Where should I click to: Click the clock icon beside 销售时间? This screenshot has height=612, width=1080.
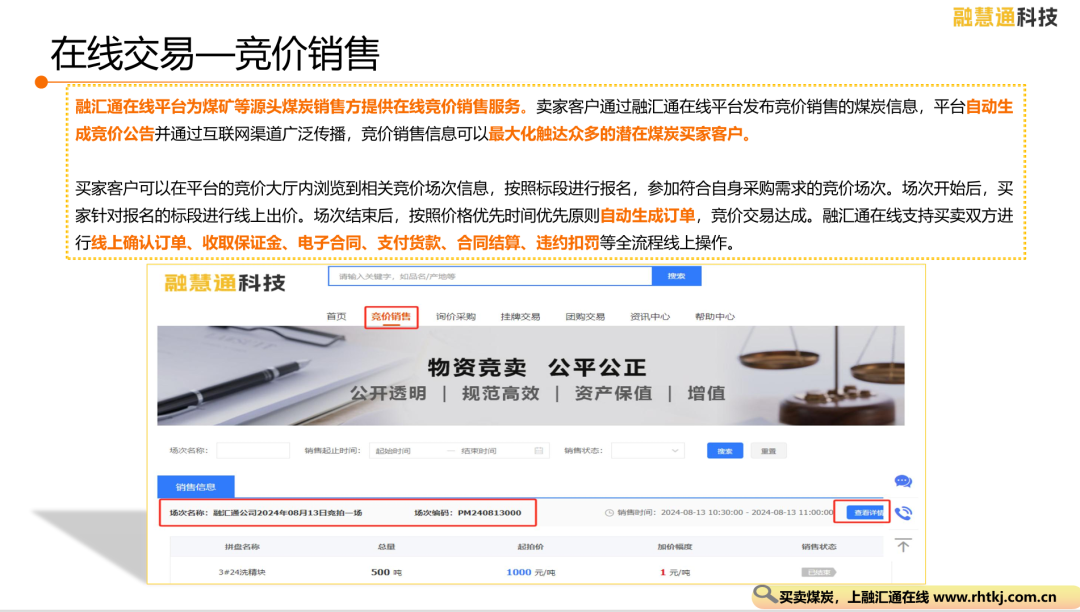[609, 513]
